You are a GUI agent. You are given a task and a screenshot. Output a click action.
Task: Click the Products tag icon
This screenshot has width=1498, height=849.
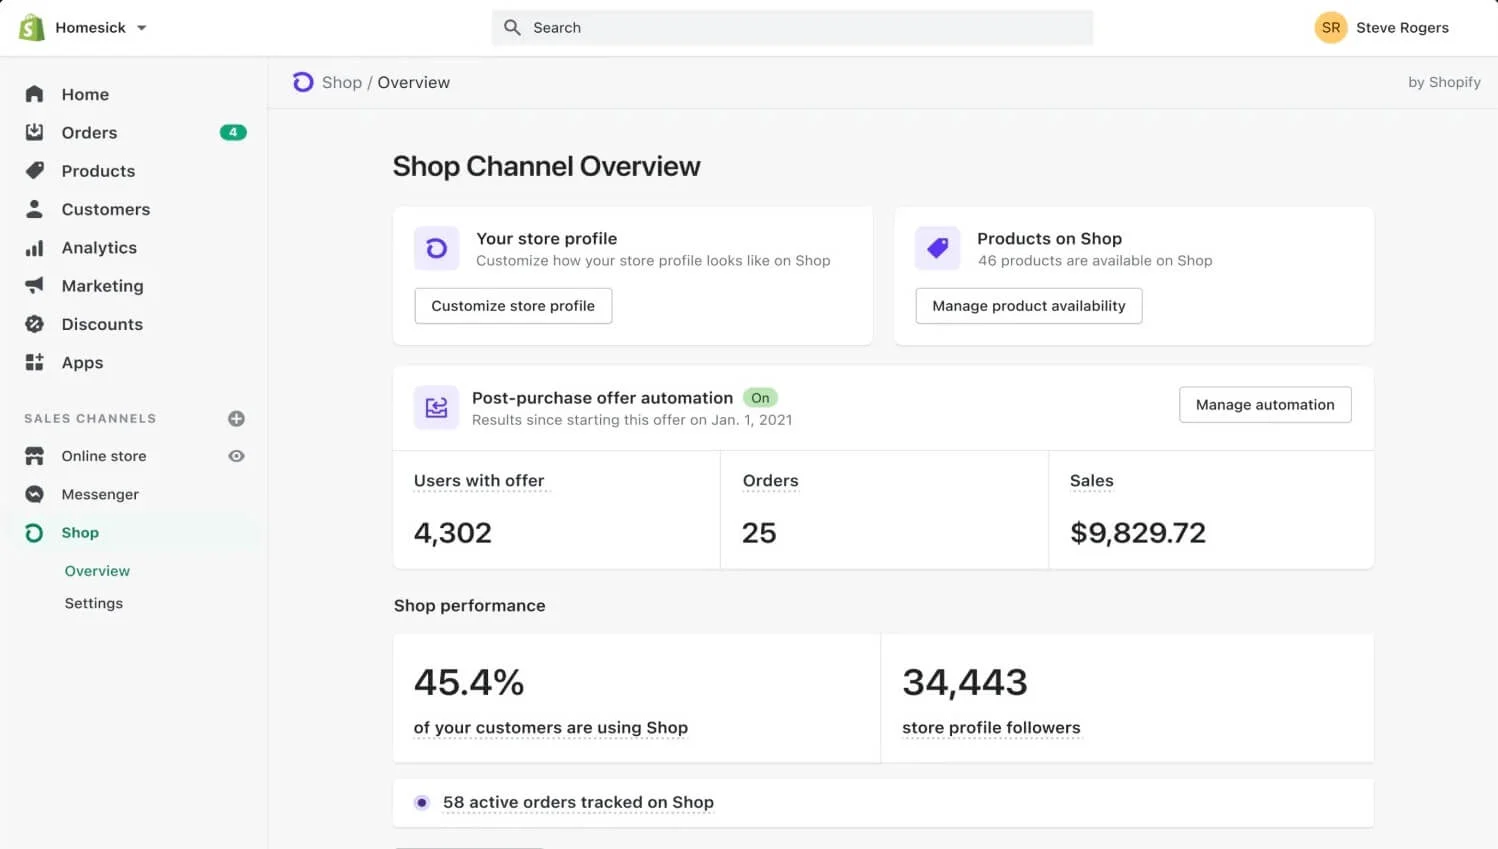[34, 170]
